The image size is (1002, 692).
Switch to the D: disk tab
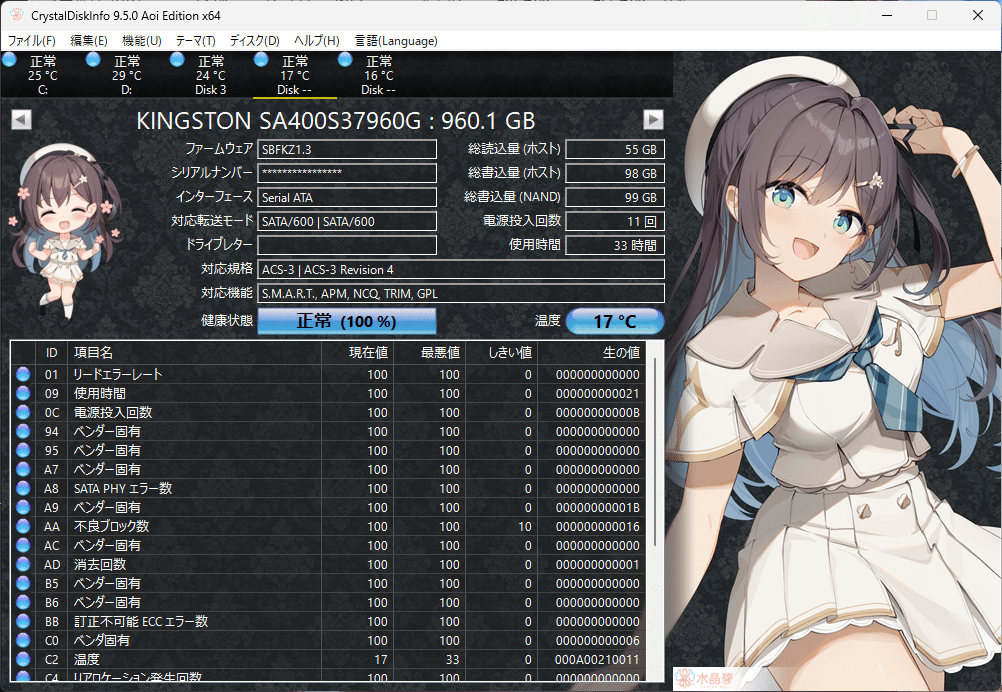127,75
